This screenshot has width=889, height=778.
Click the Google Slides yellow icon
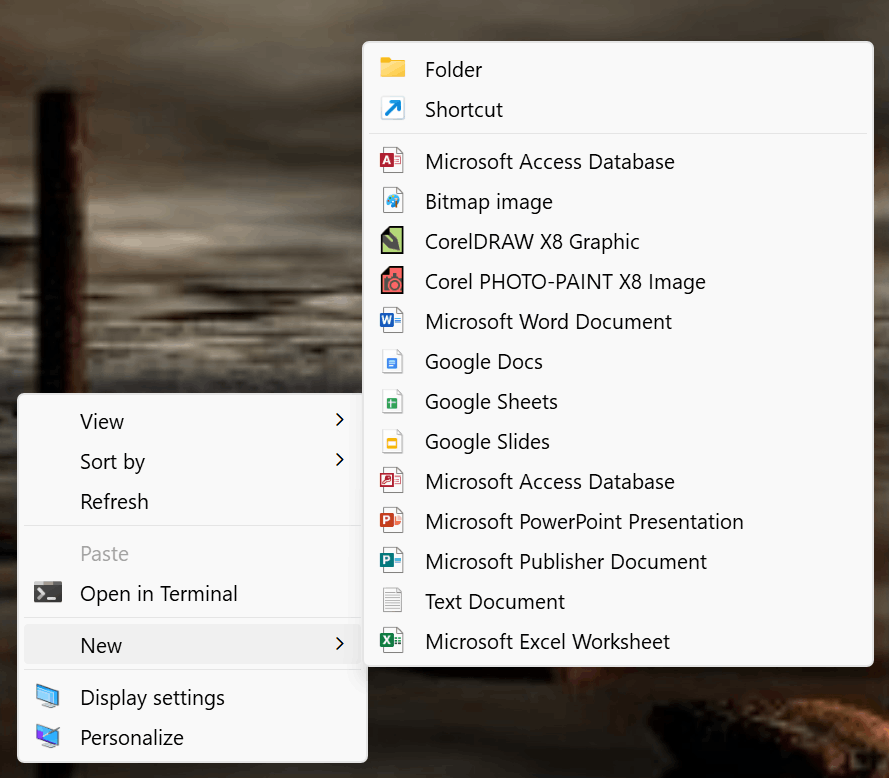click(x=392, y=442)
